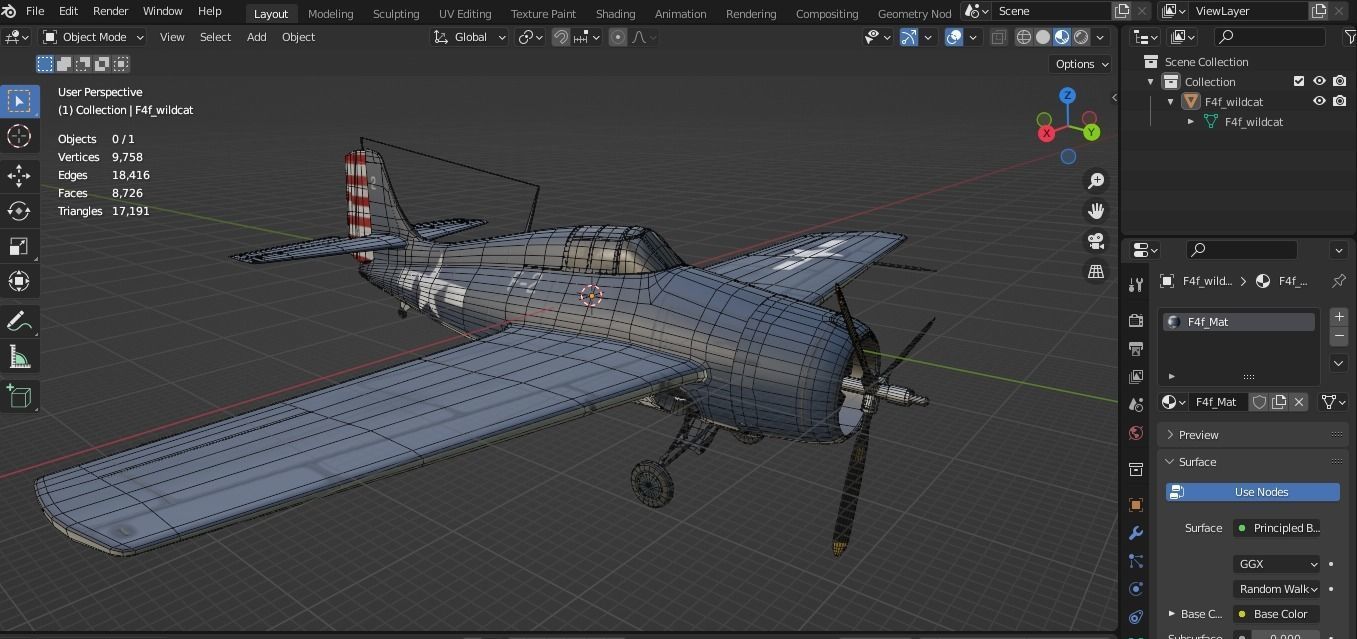Open the Modifier properties wrench tab
The height and width of the screenshot is (639, 1357).
tap(1135, 533)
